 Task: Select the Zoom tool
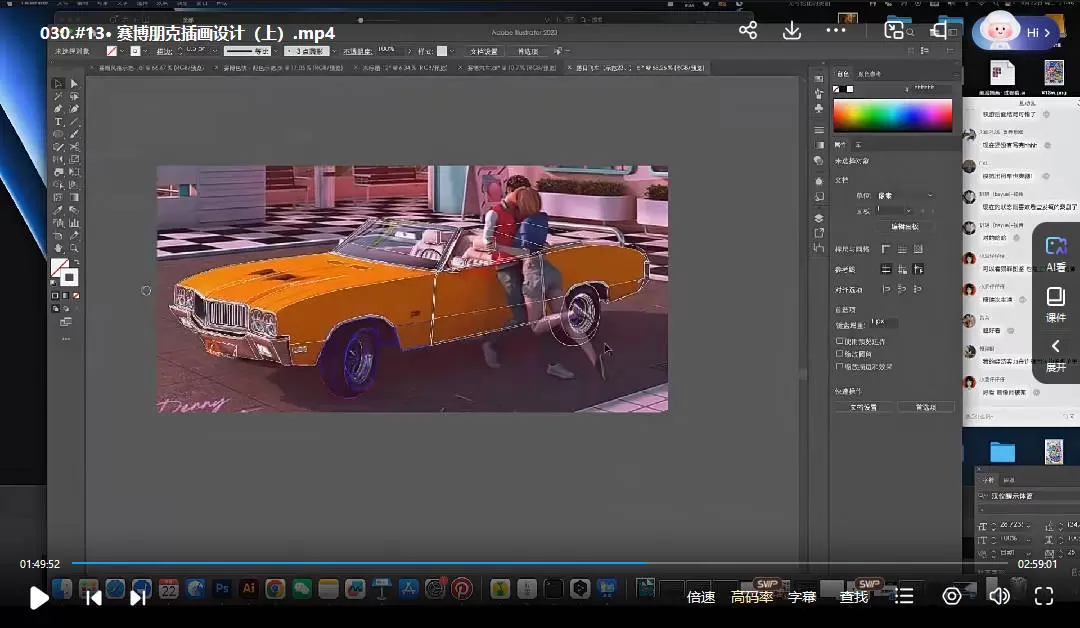tap(74, 248)
